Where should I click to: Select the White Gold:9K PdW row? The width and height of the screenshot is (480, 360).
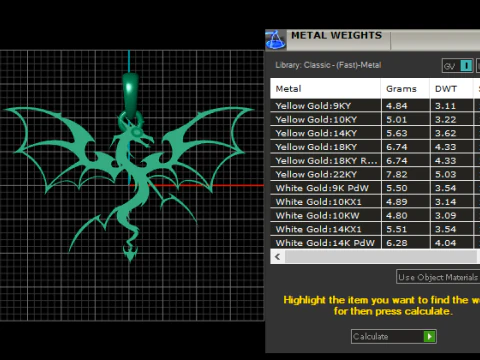[x=375, y=188]
